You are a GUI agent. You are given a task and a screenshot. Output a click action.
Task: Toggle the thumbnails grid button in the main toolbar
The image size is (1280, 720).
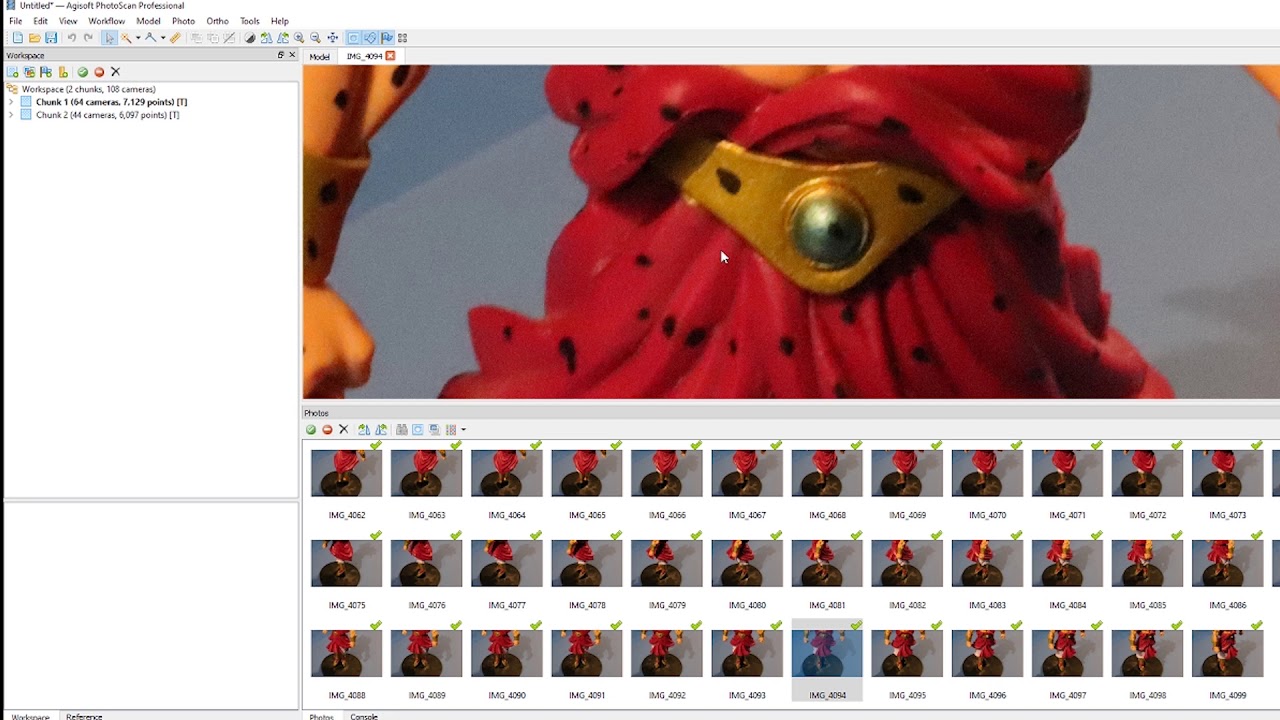click(x=403, y=38)
